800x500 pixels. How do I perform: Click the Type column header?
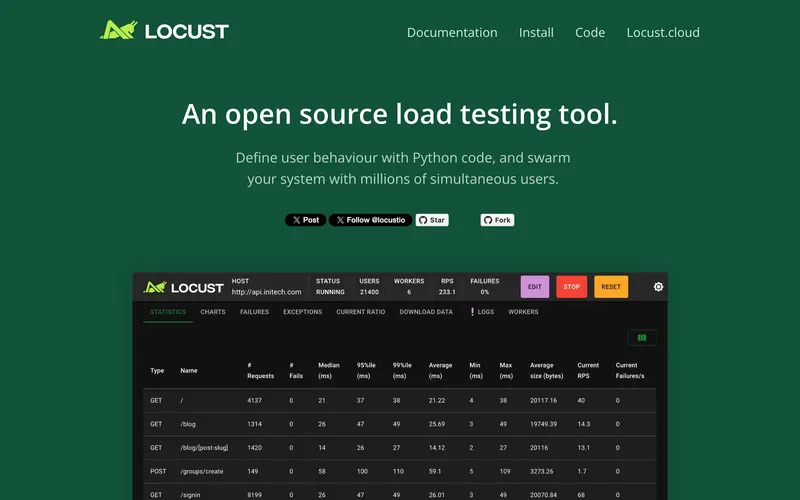[157, 370]
